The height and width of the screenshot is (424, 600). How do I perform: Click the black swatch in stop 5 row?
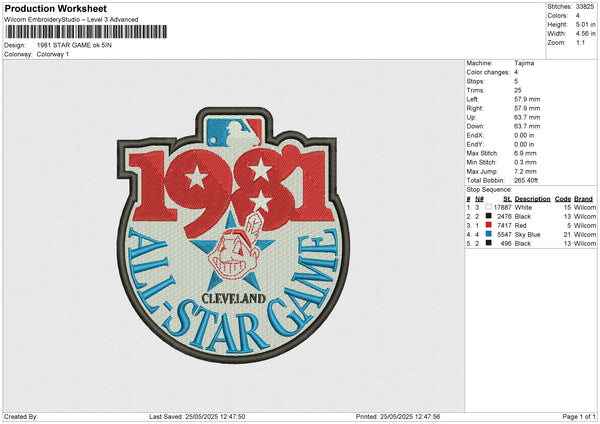[488, 243]
